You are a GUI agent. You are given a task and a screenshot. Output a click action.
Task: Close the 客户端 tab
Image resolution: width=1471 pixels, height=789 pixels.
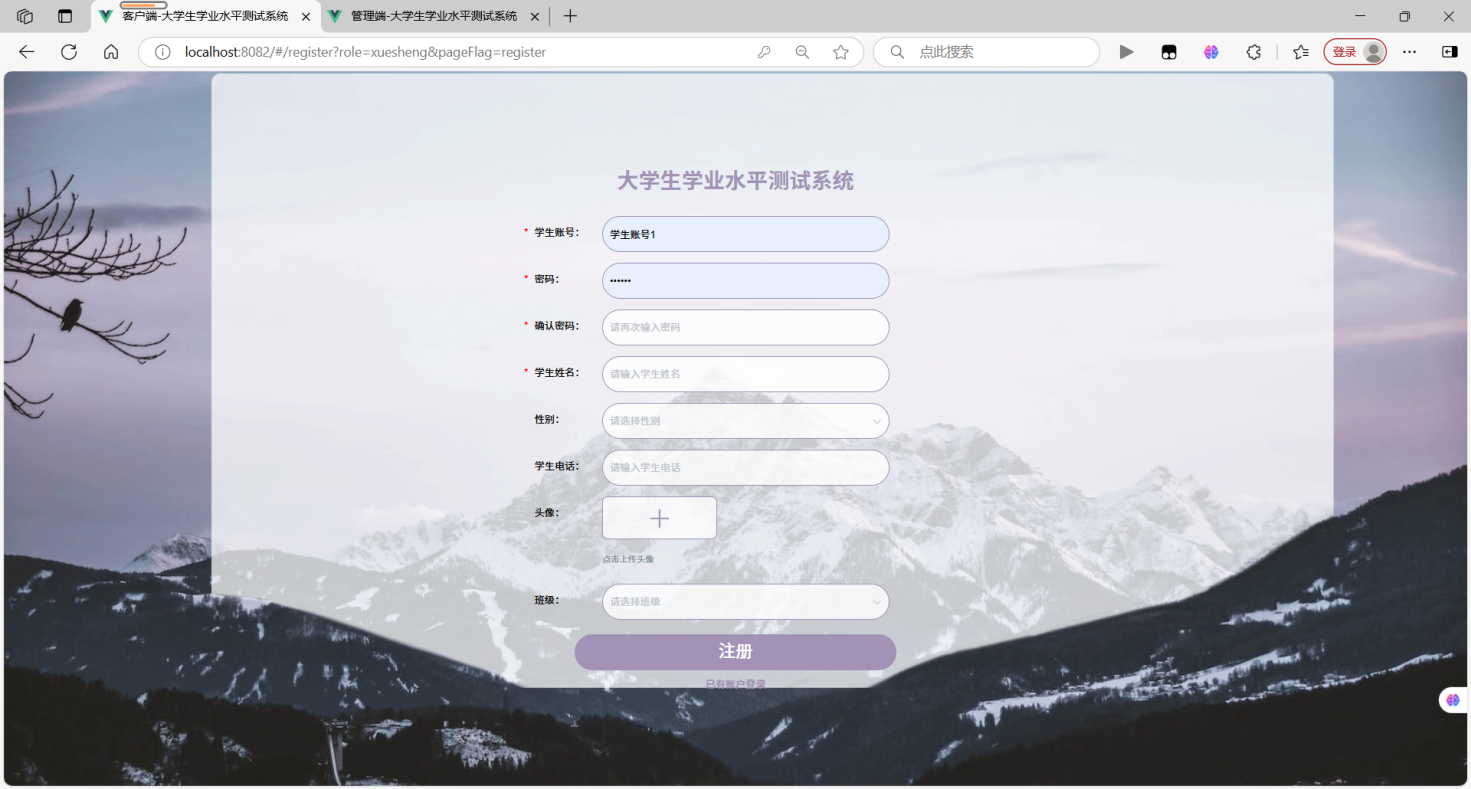click(306, 17)
